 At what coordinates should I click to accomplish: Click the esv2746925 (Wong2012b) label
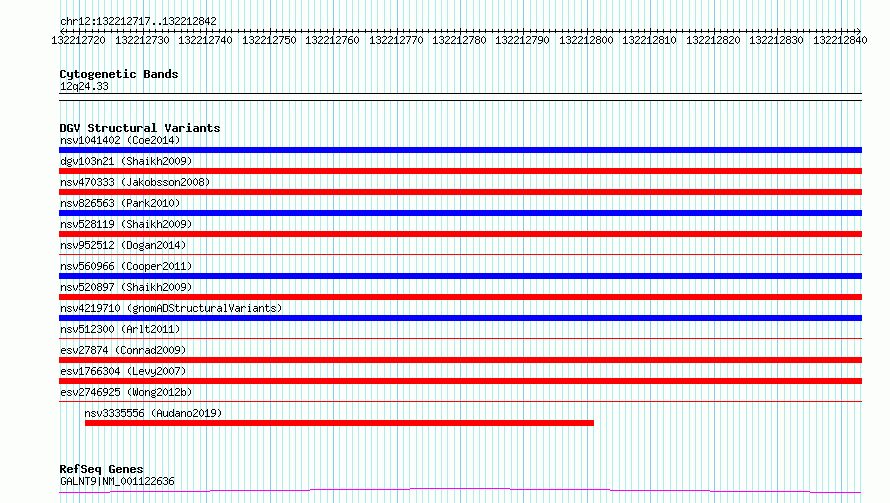pos(126,392)
